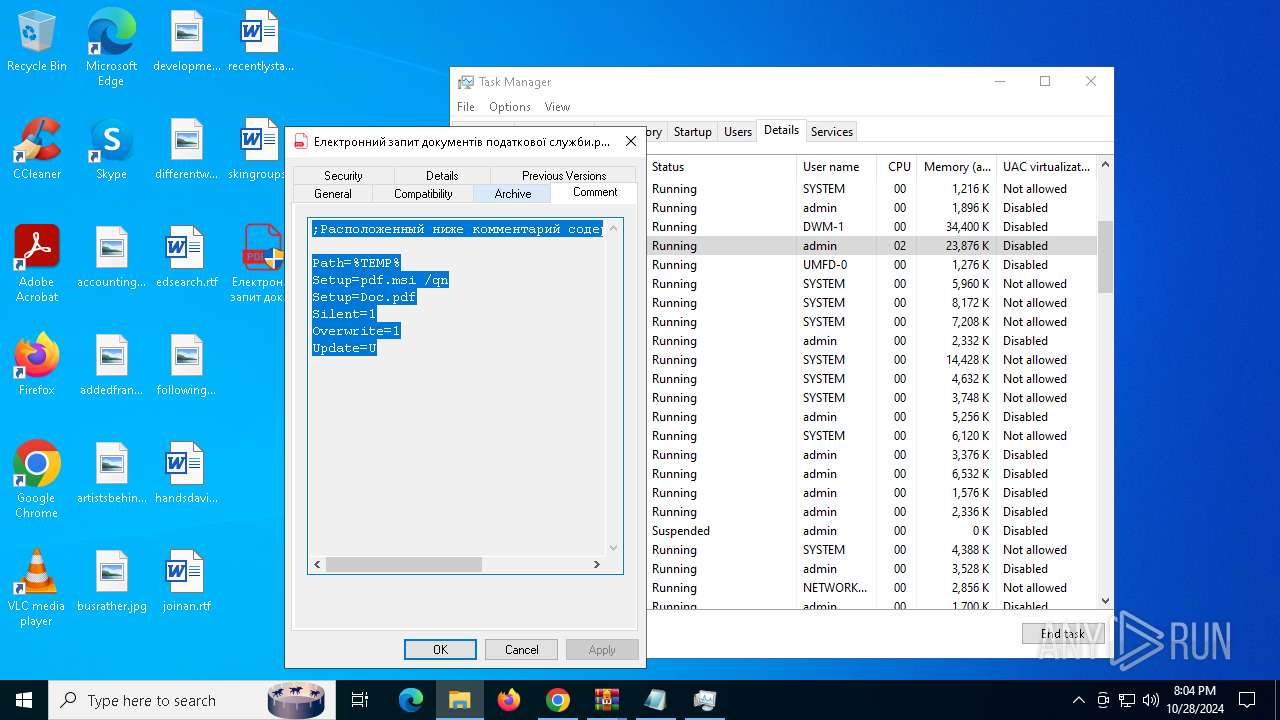This screenshot has height=720, width=1280.
Task: Select the following... image file icon
Action: (186, 366)
